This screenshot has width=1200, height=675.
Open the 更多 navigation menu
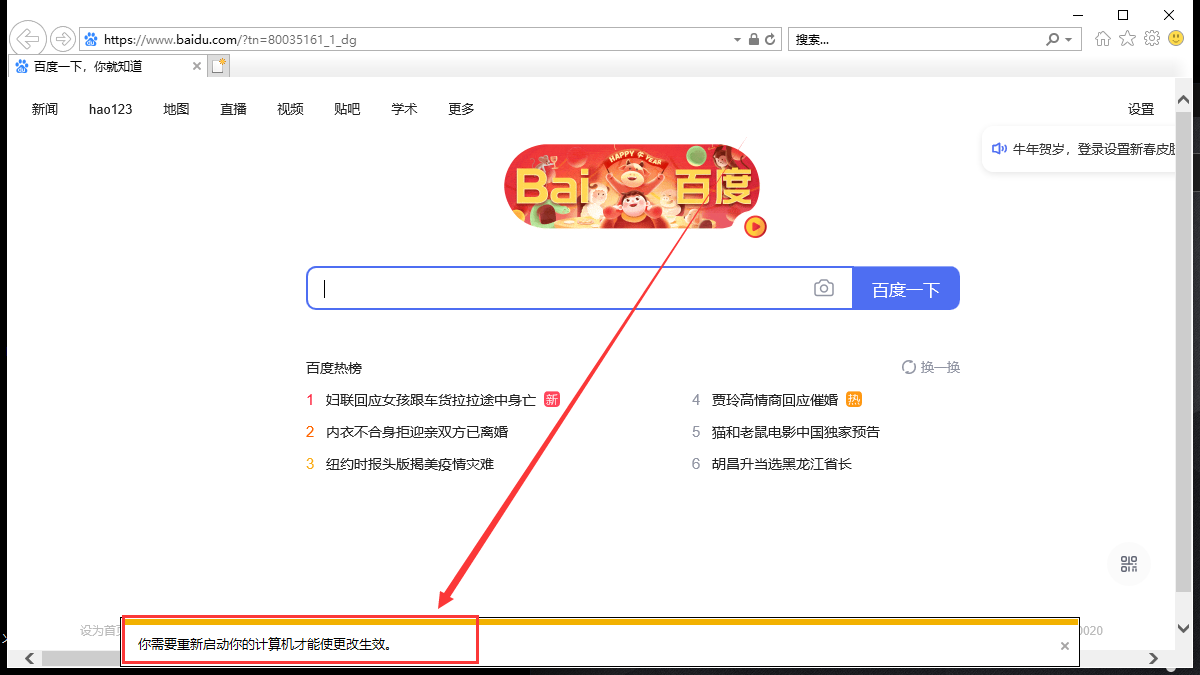[x=461, y=109]
